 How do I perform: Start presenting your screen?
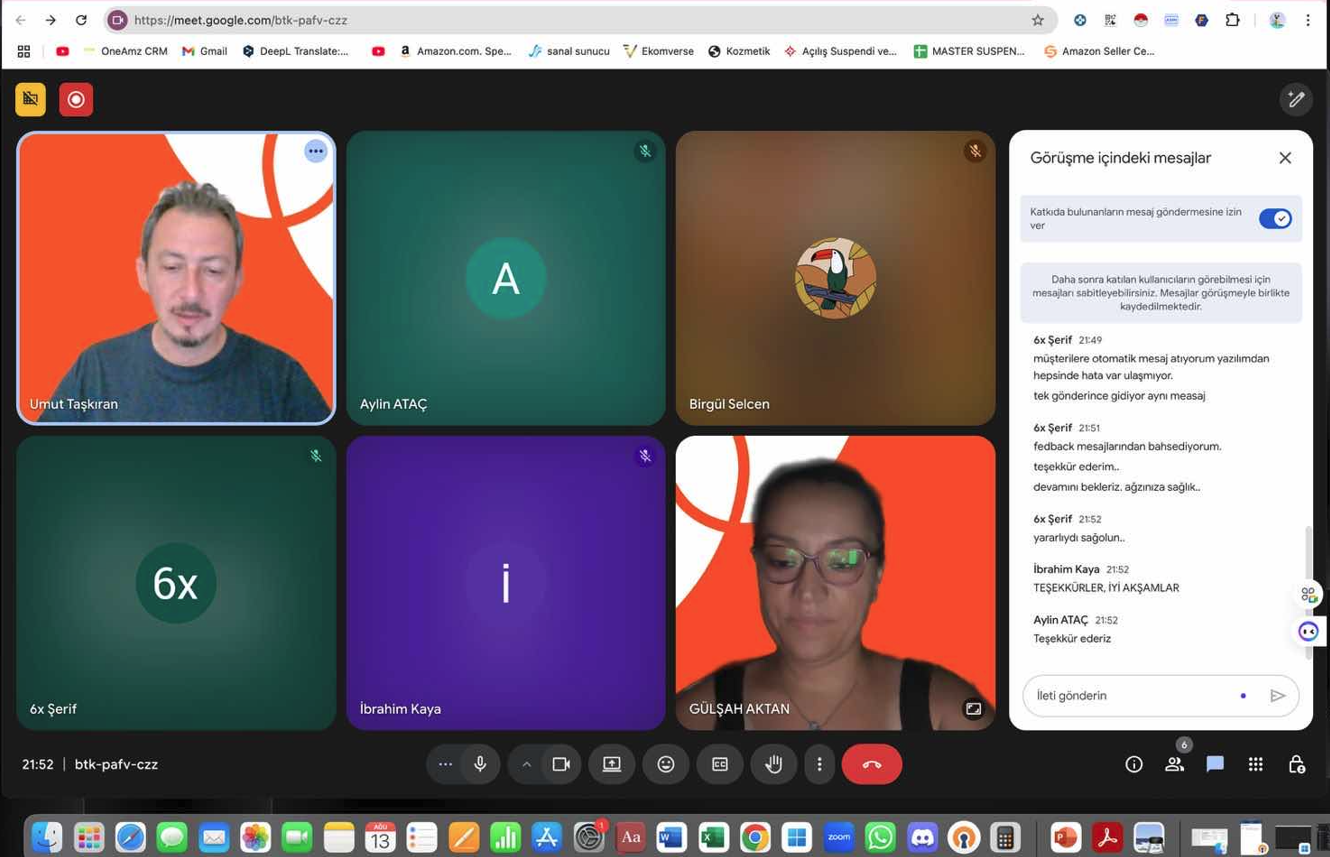[x=612, y=764]
